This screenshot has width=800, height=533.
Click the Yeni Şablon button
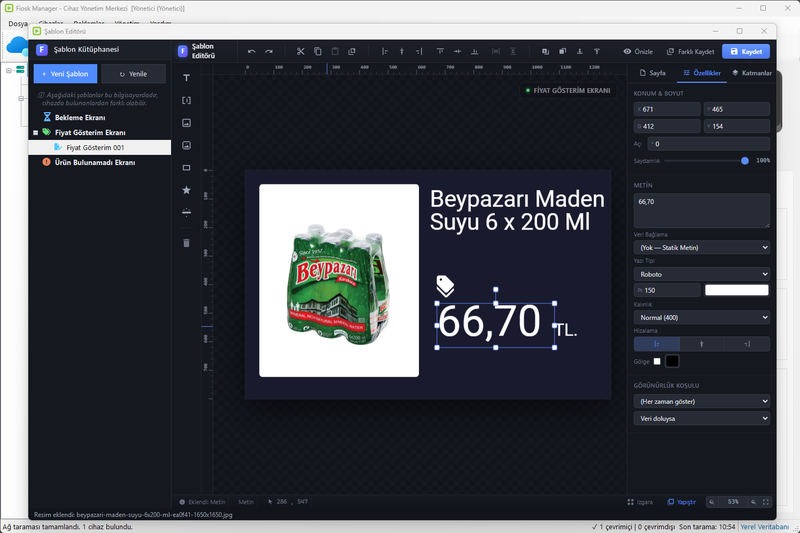65,74
